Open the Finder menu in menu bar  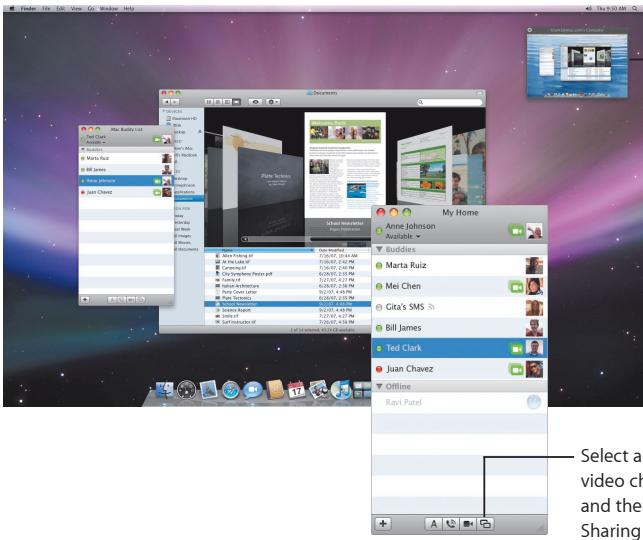[x=28, y=8]
